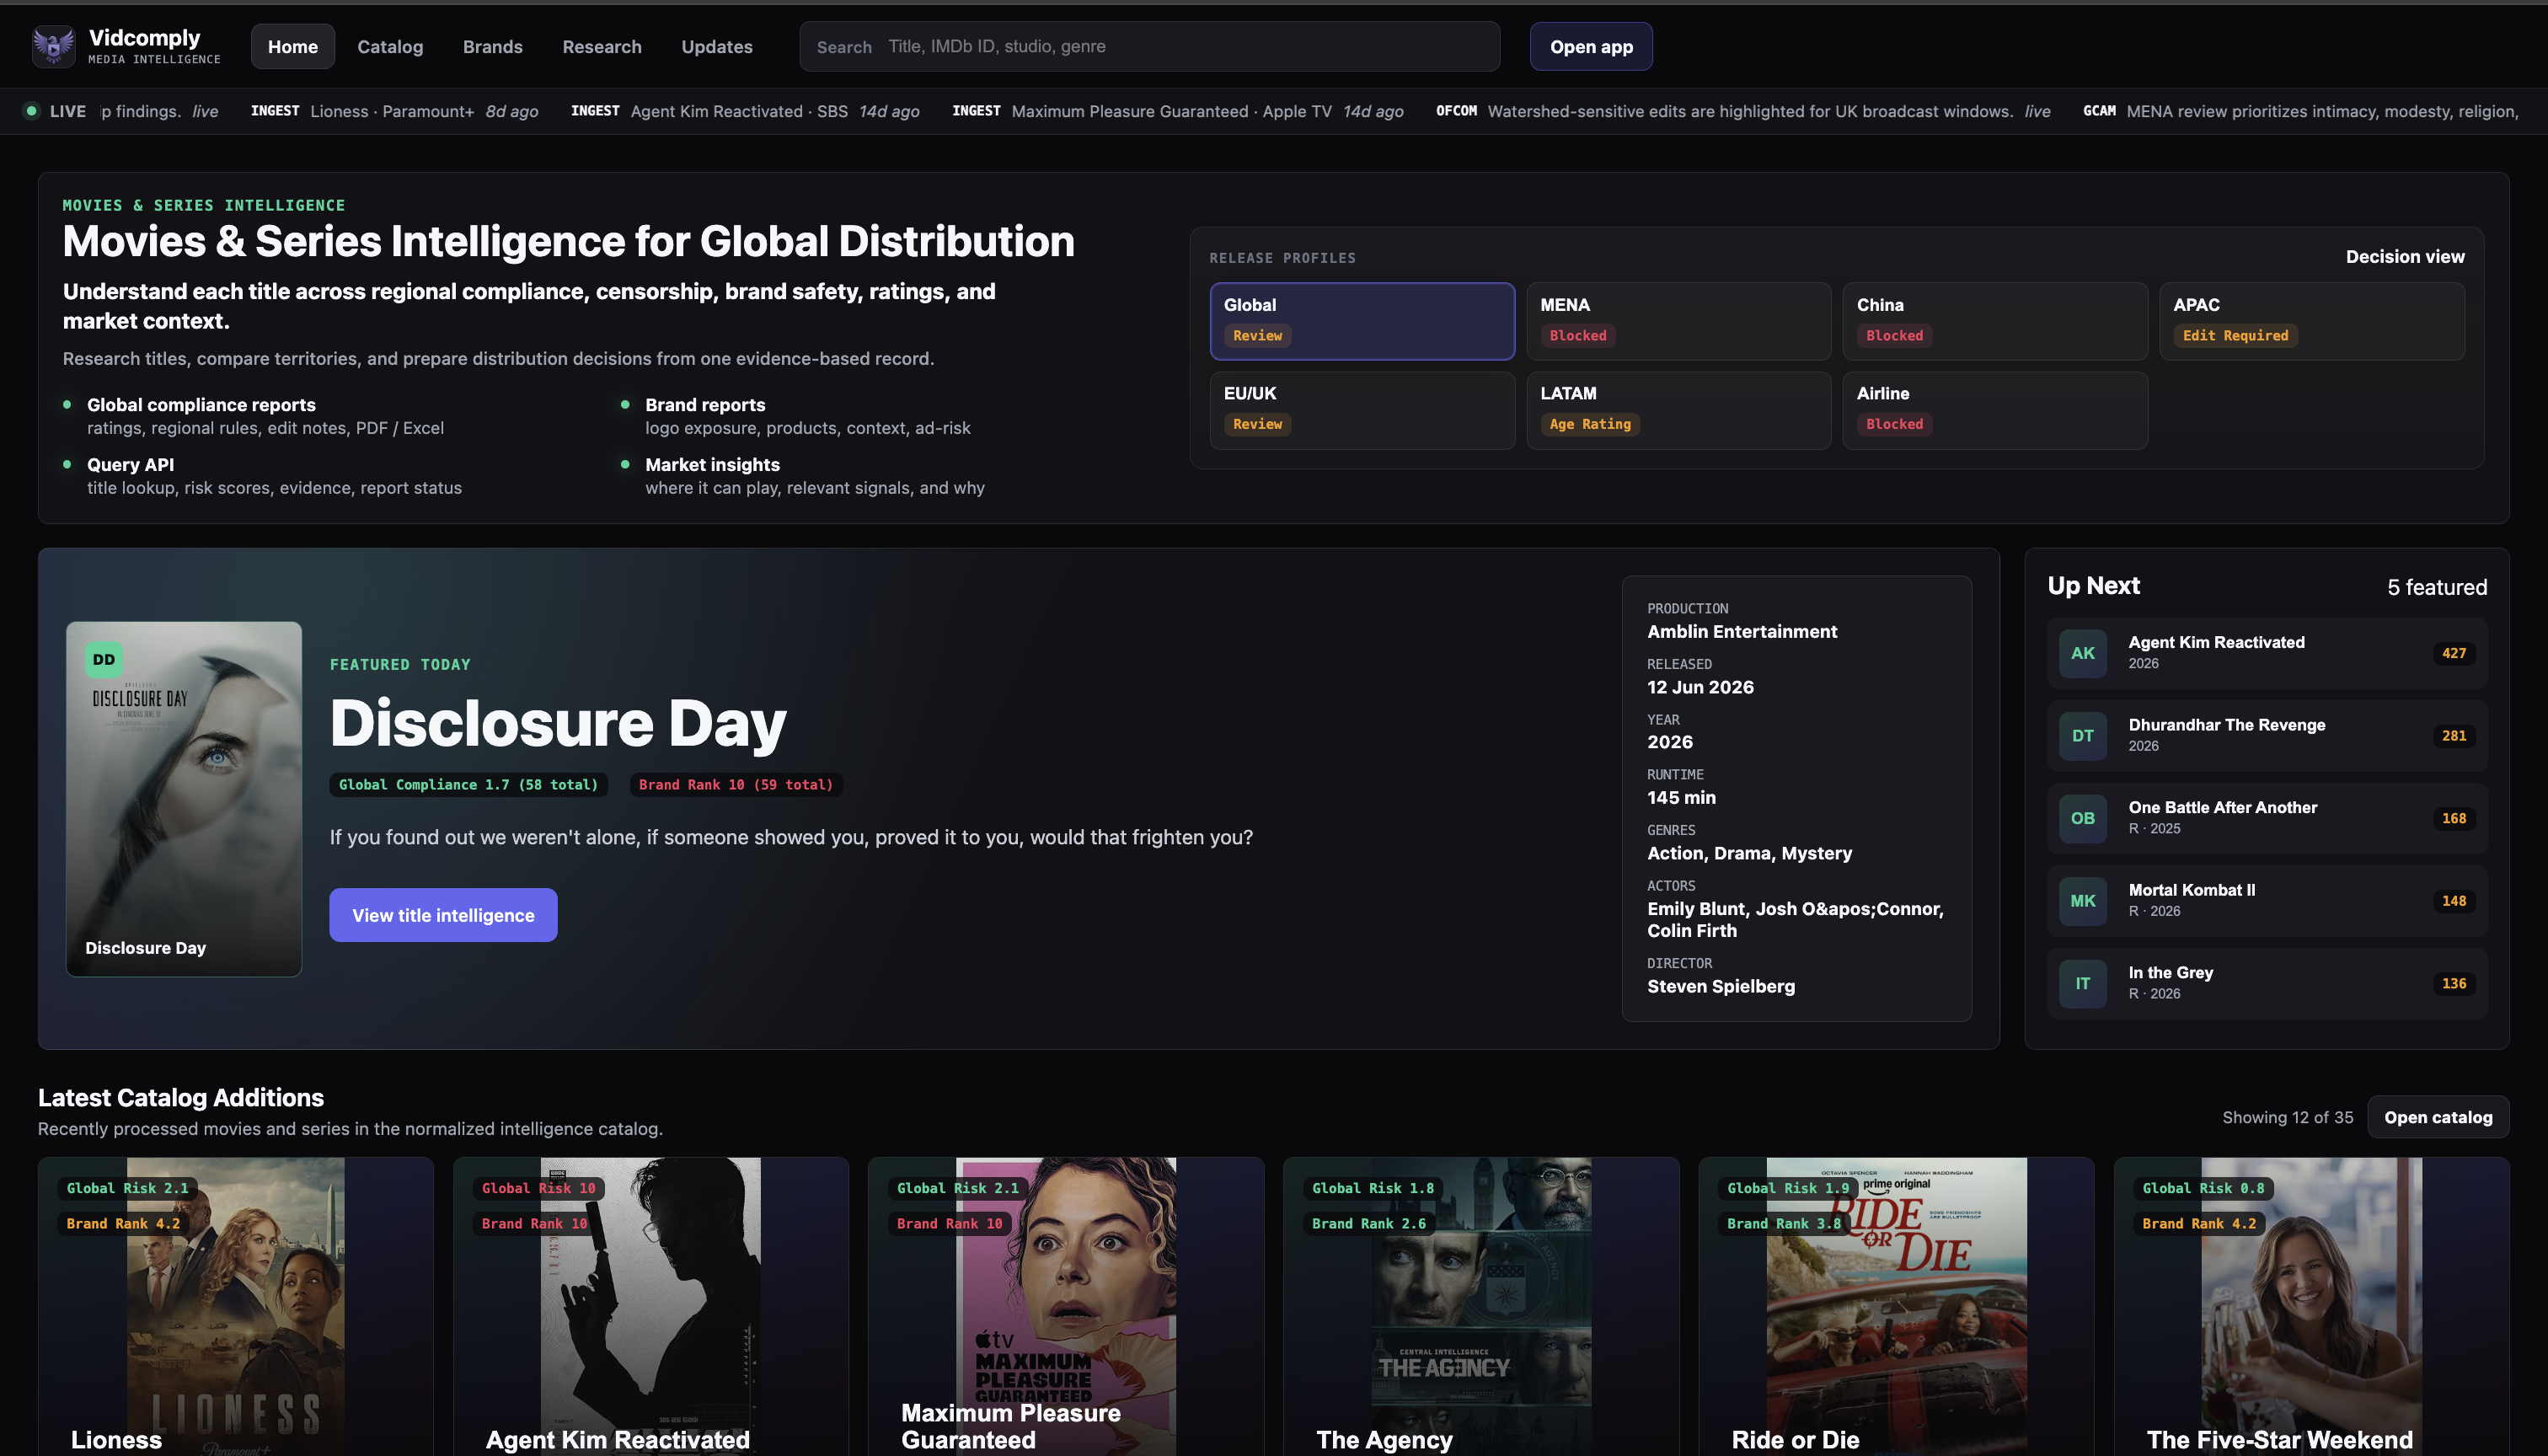Viewport: 2548px width, 1456px height.
Task: Click Brand Rank 2.6 badge on The Agency
Action: click(x=1368, y=1224)
